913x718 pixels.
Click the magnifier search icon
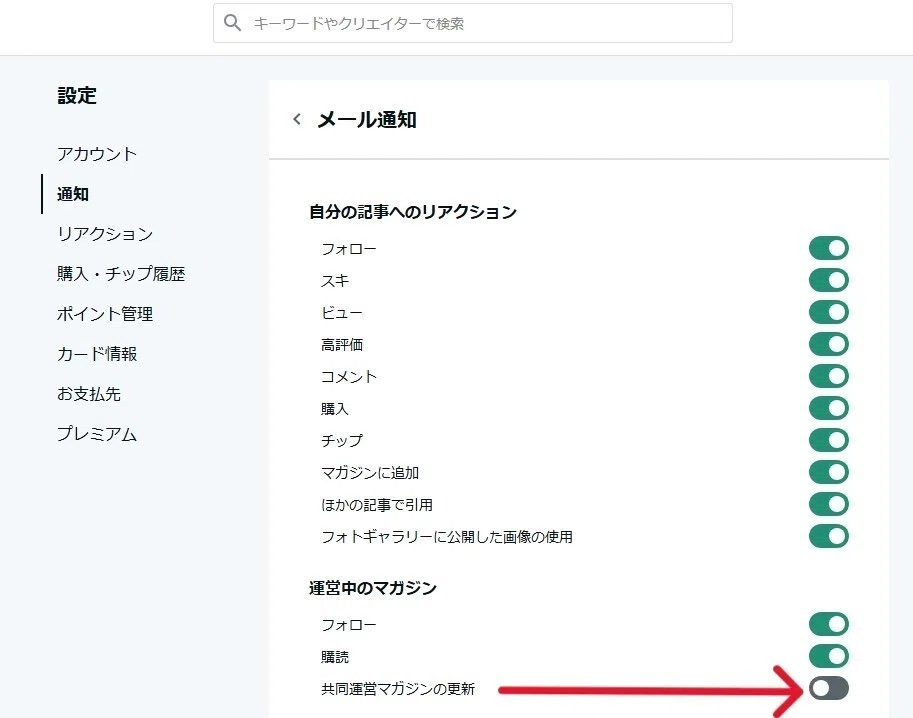pyautogui.click(x=232, y=23)
